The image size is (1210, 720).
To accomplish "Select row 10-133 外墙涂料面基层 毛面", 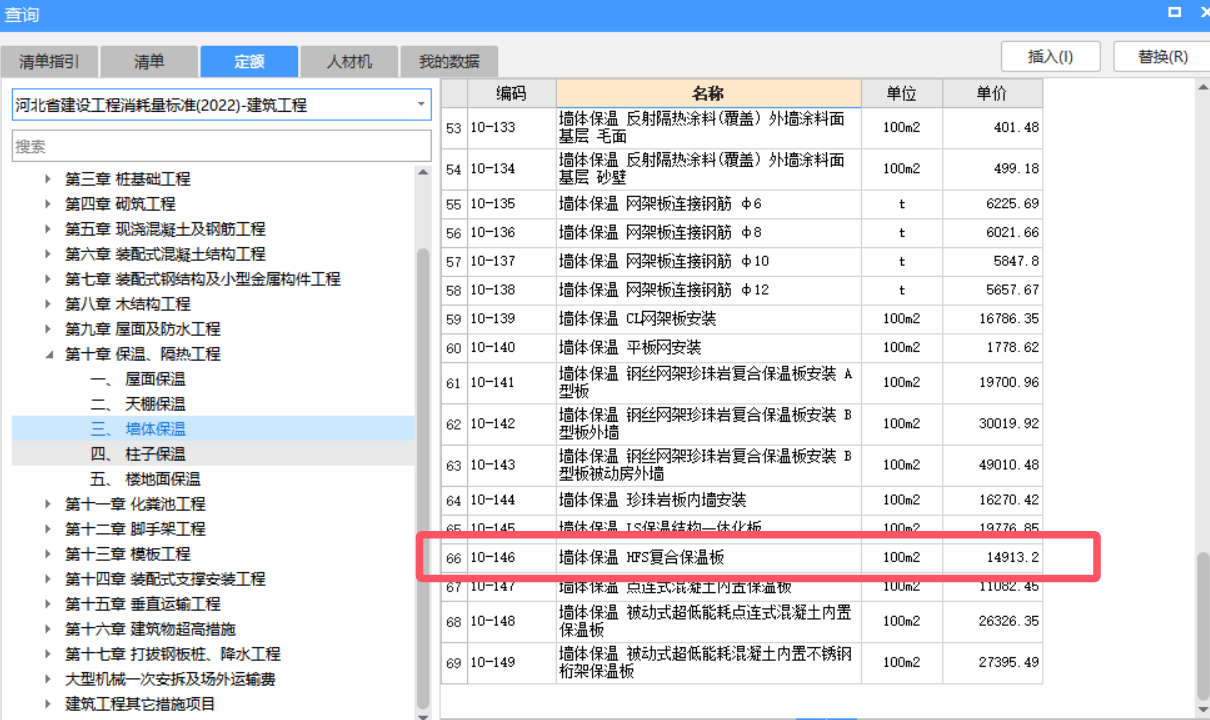I will [742, 128].
